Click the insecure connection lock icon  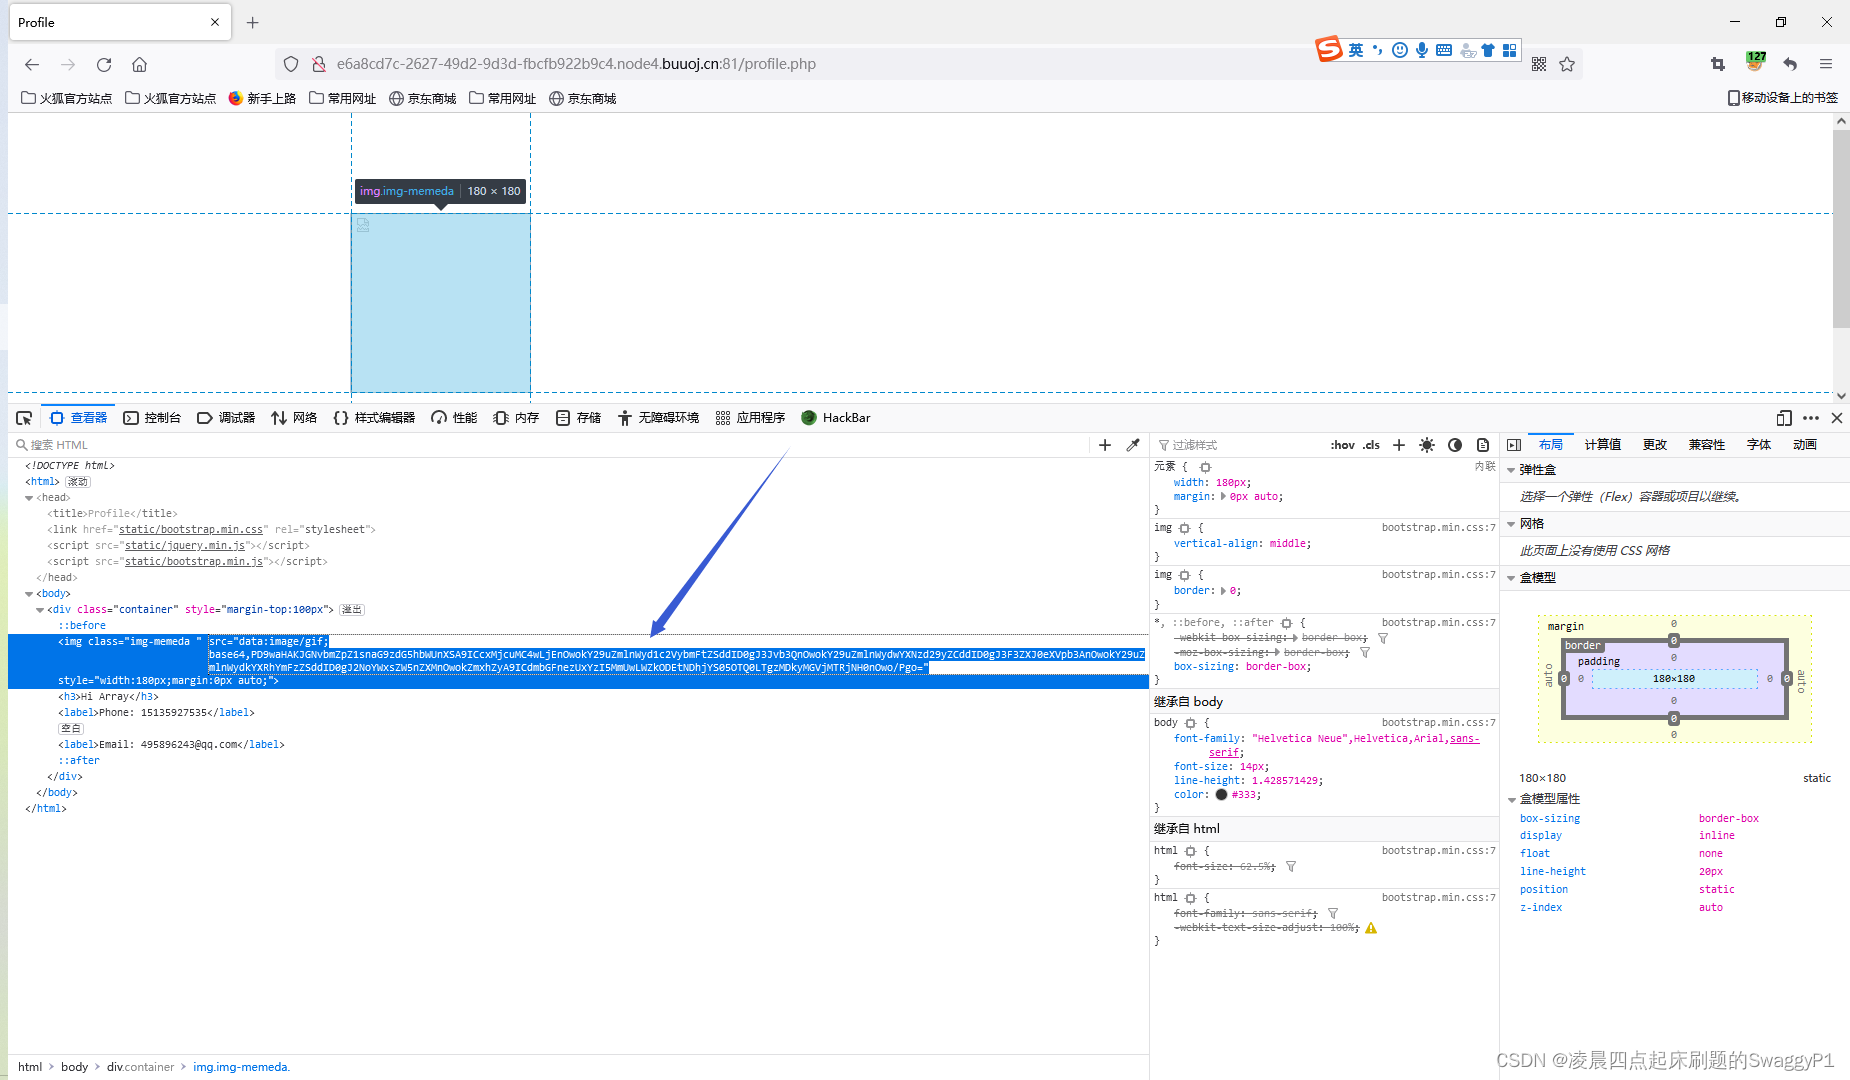[319, 64]
